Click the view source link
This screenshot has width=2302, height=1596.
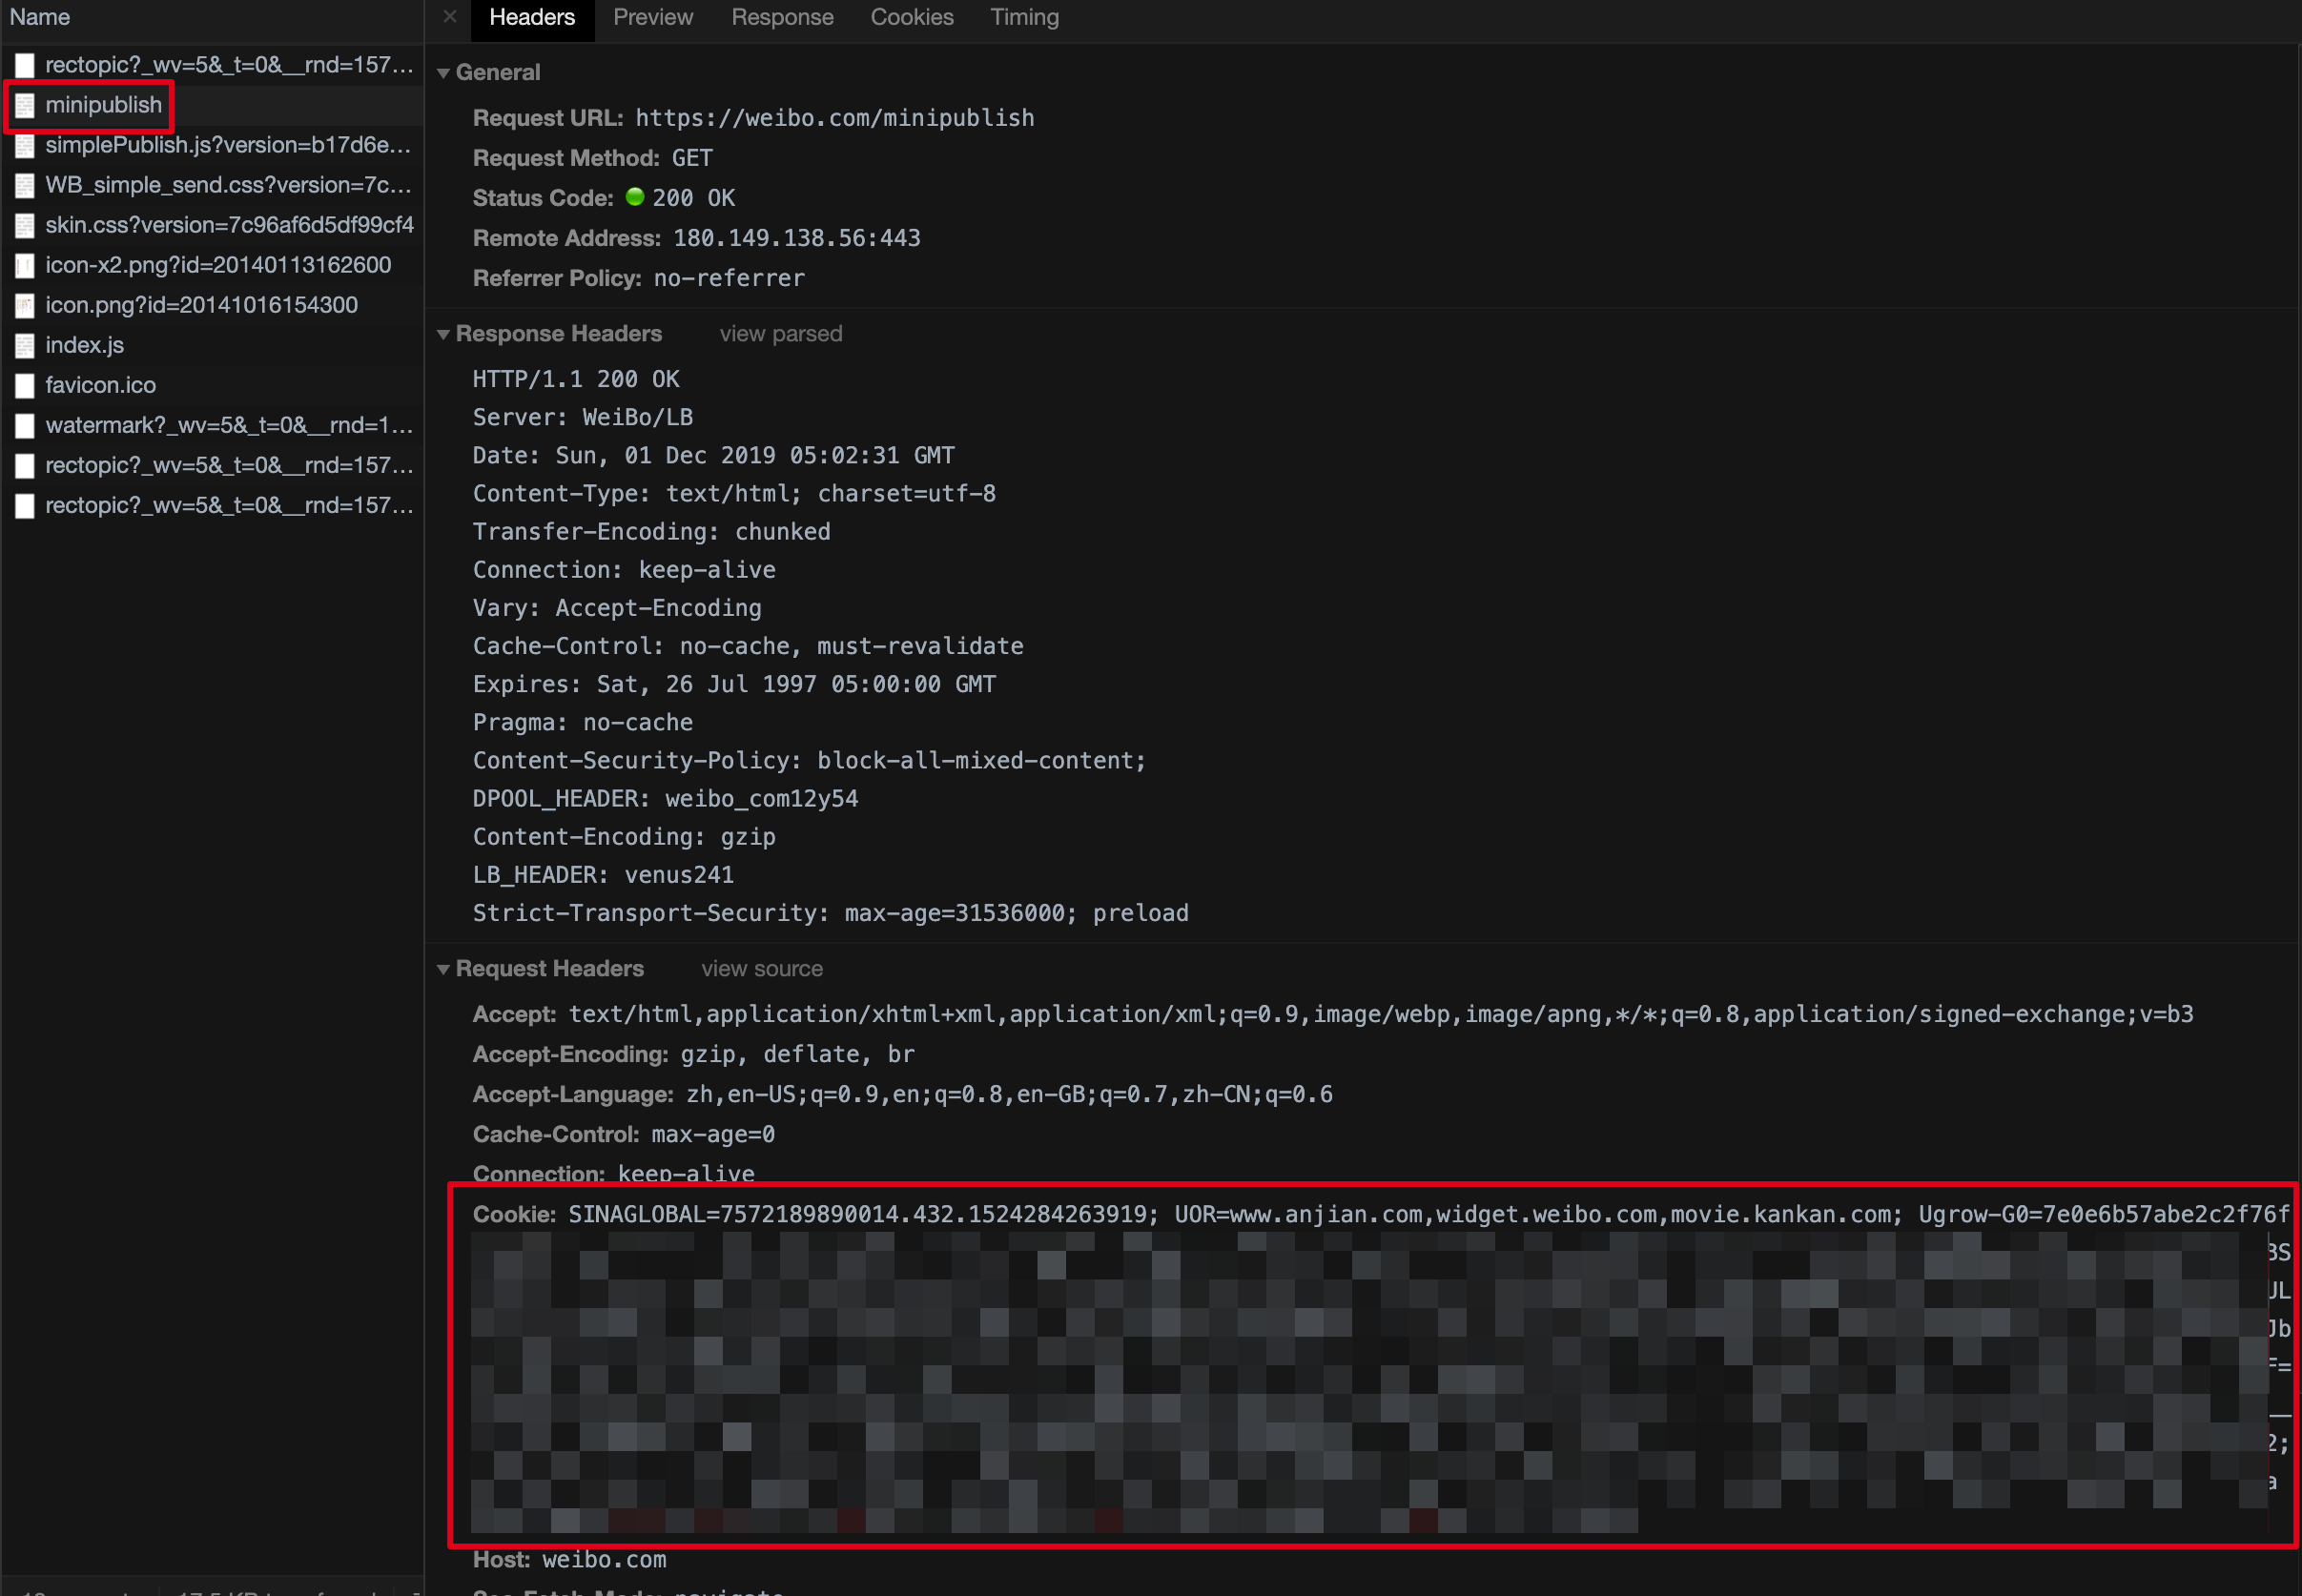(x=762, y=969)
